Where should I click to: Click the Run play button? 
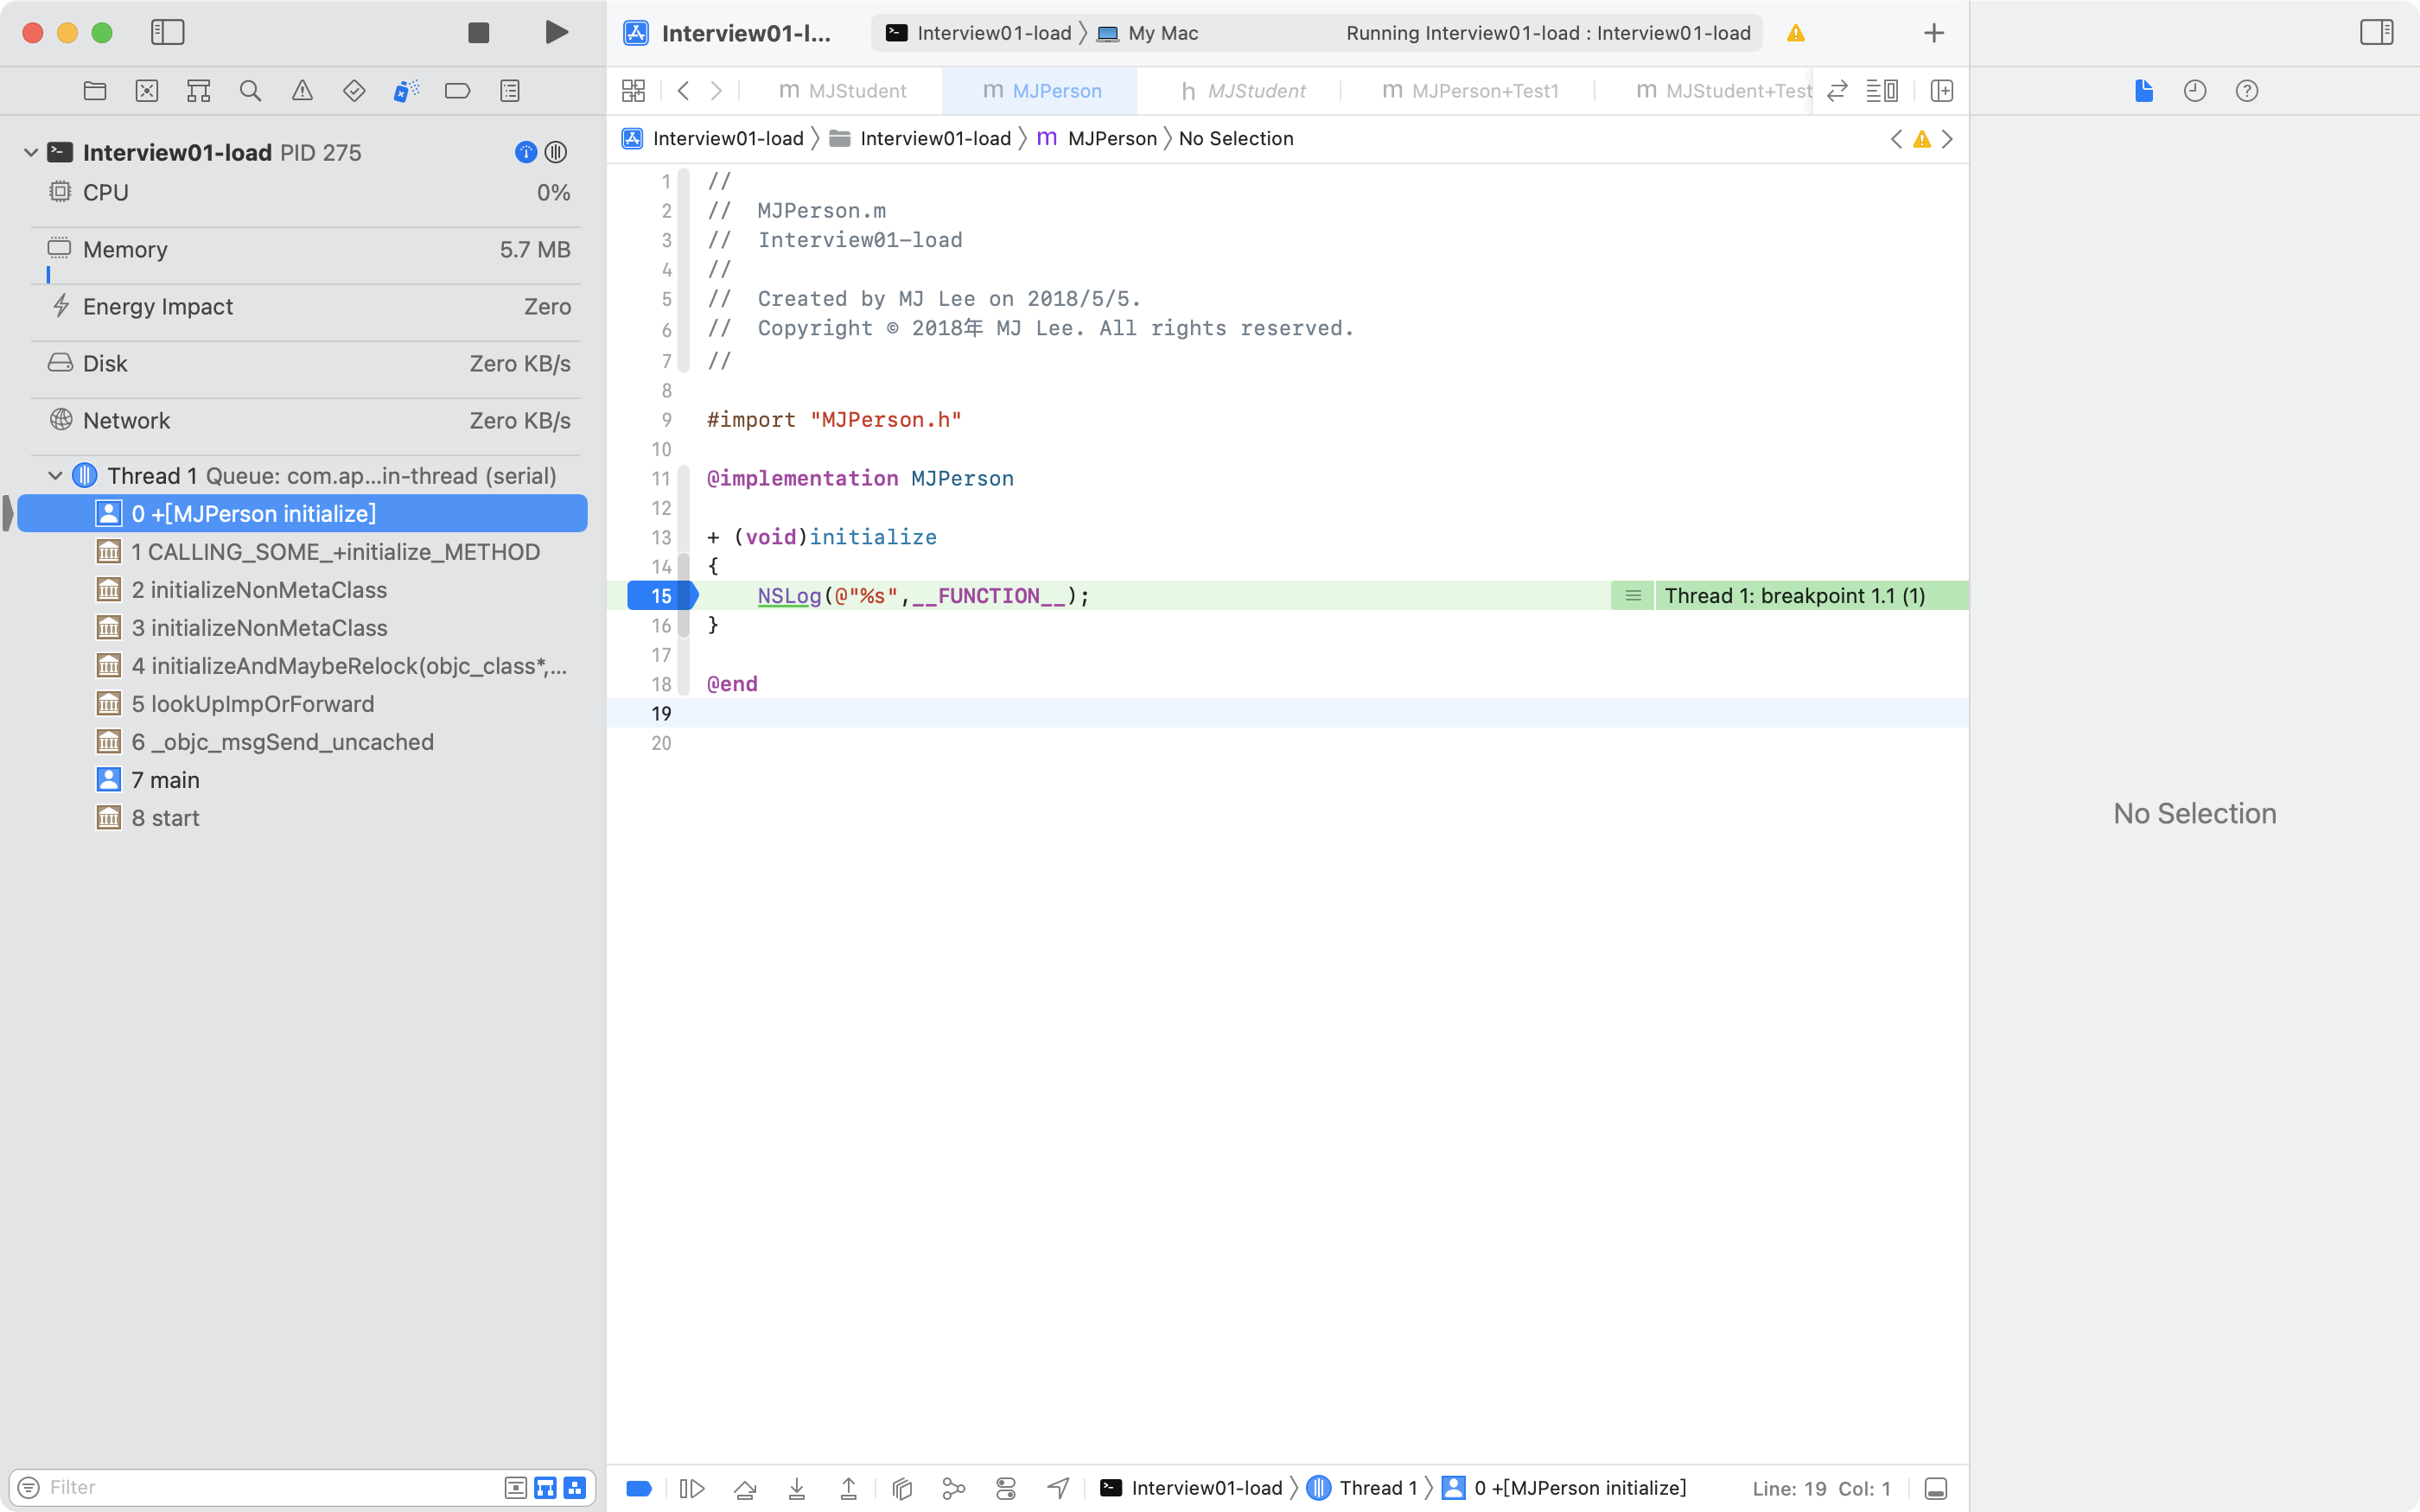click(x=556, y=32)
